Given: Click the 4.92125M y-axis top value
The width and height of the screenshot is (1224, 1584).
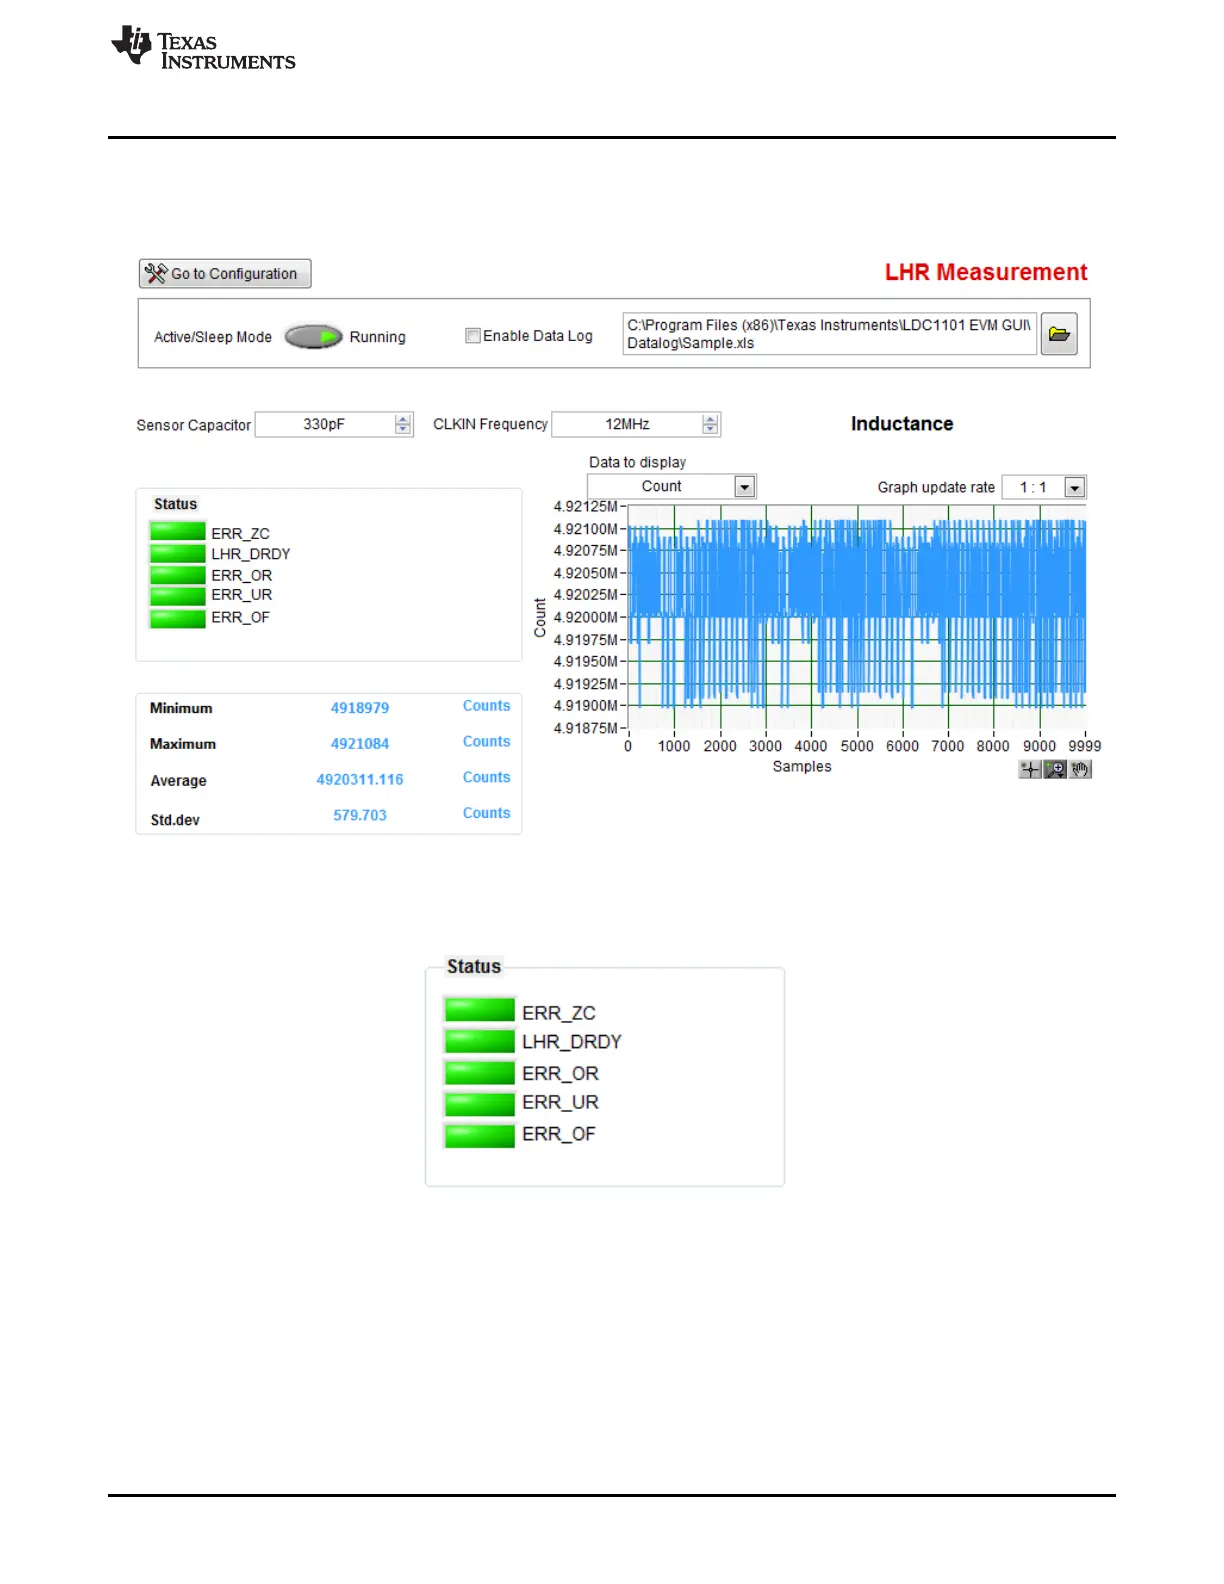Looking at the screenshot, I should point(586,506).
